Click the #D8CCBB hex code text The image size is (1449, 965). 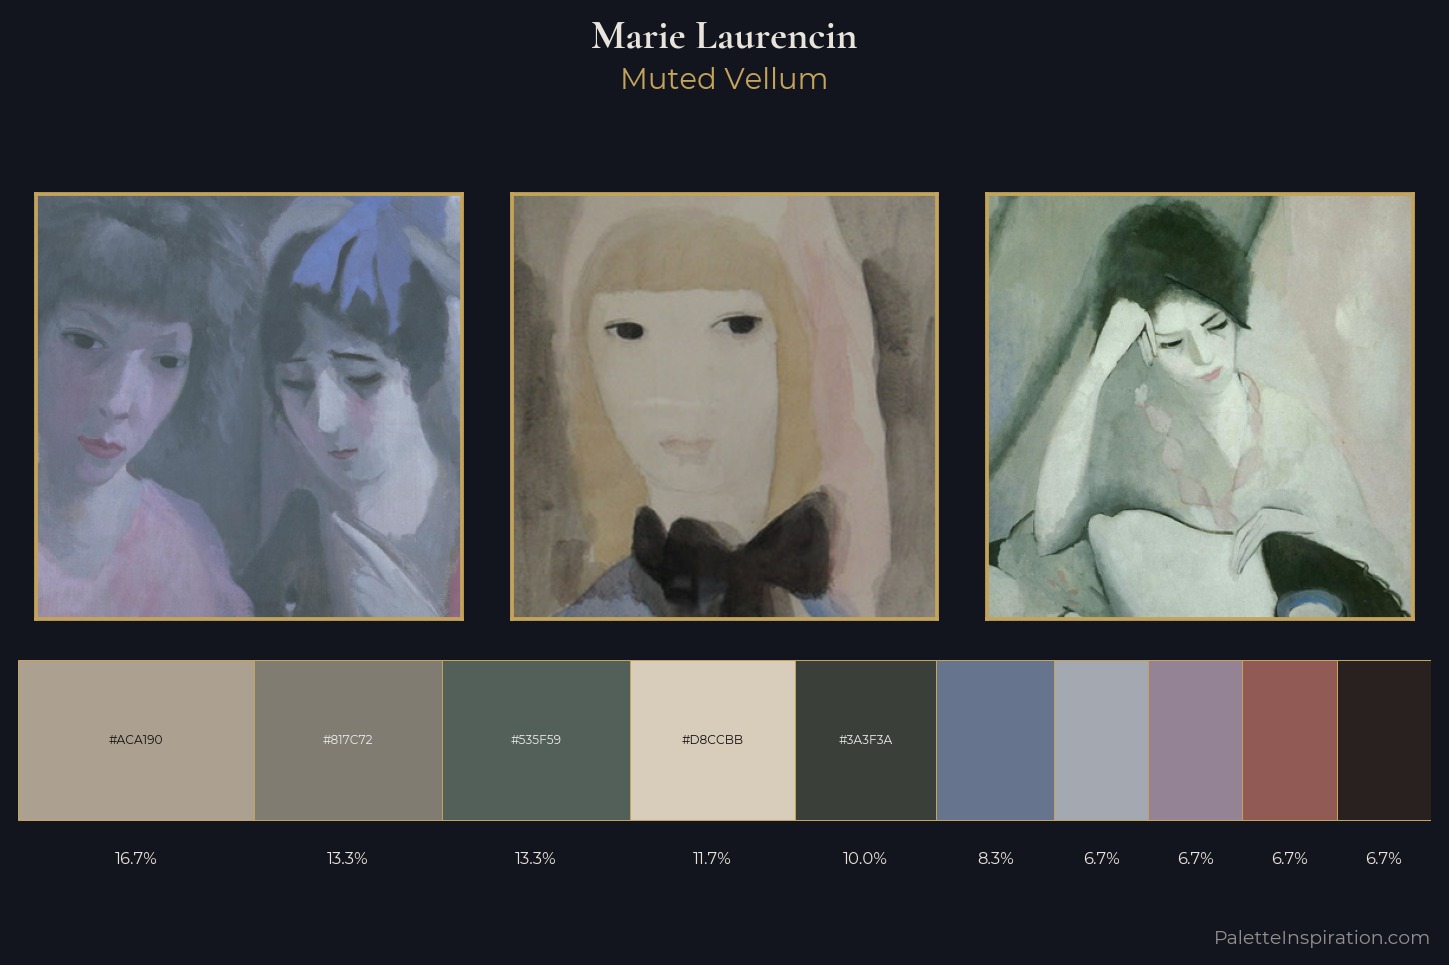click(712, 740)
